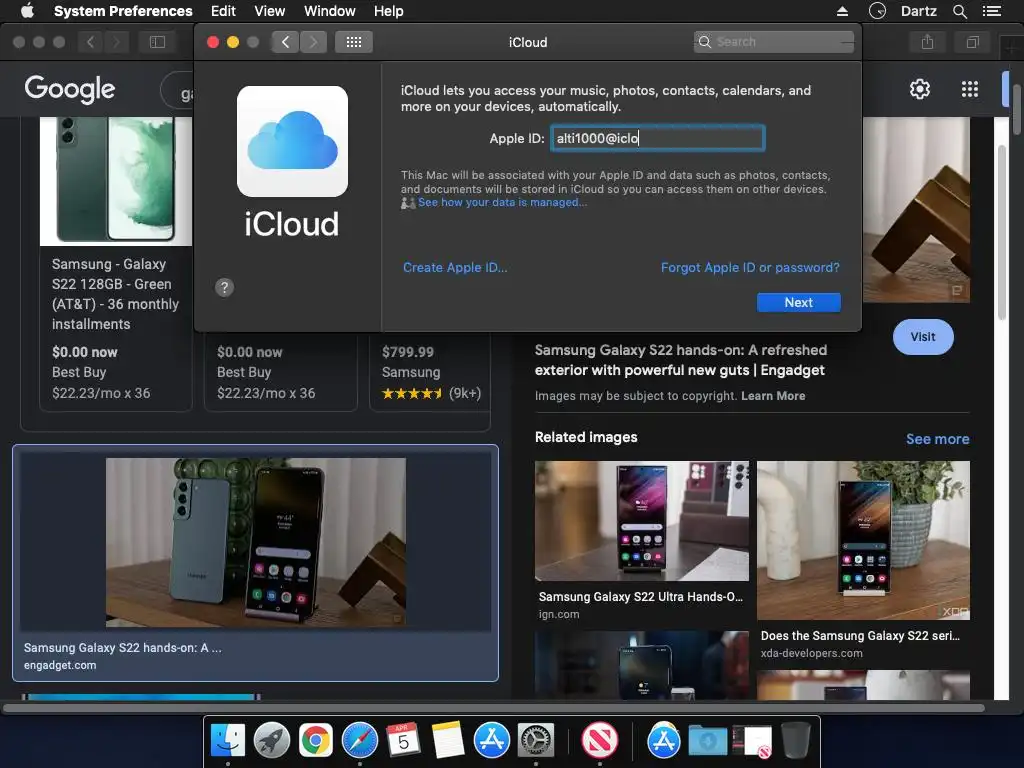Click Safari's Share button
This screenshot has height=768, width=1024.
coord(927,42)
